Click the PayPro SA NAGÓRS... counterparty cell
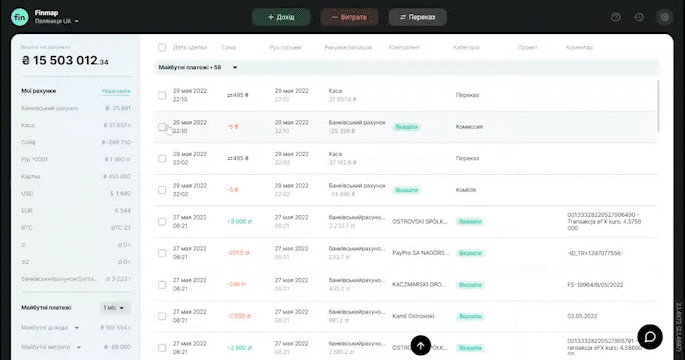 coord(420,253)
